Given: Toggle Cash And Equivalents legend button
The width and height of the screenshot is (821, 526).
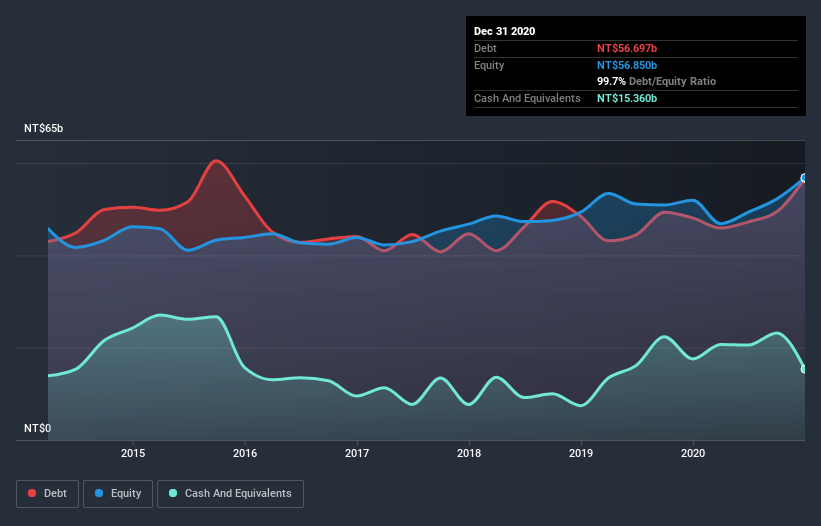Looking at the screenshot, I should point(230,494).
